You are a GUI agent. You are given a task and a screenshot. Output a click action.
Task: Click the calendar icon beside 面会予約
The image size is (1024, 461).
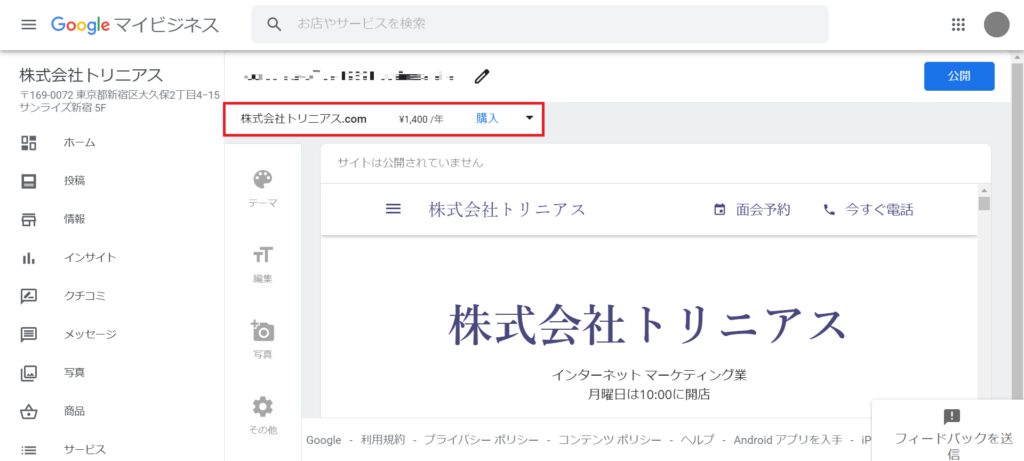(720, 210)
